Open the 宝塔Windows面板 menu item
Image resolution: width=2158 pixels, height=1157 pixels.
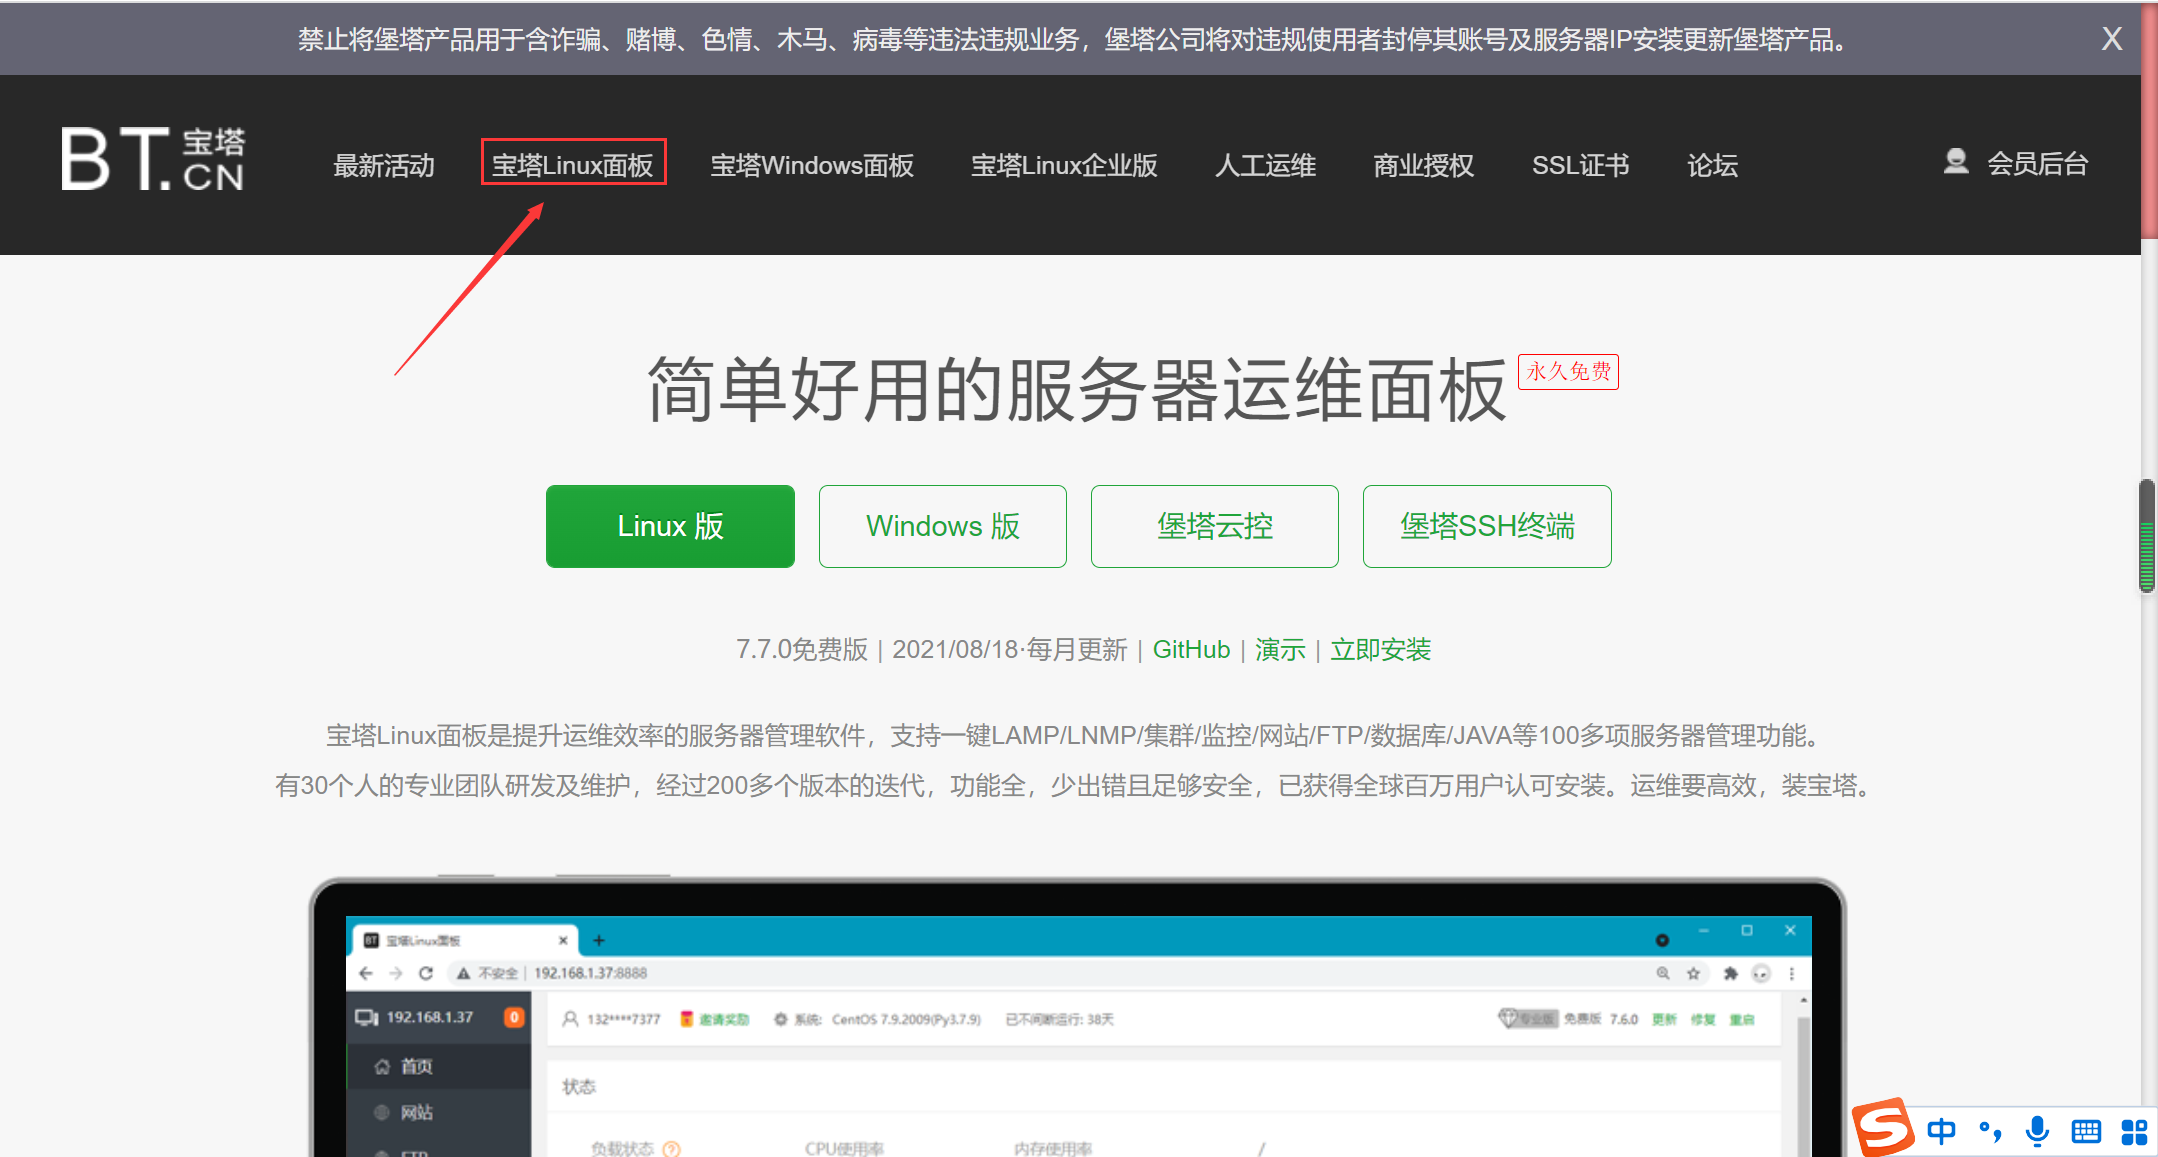point(812,165)
